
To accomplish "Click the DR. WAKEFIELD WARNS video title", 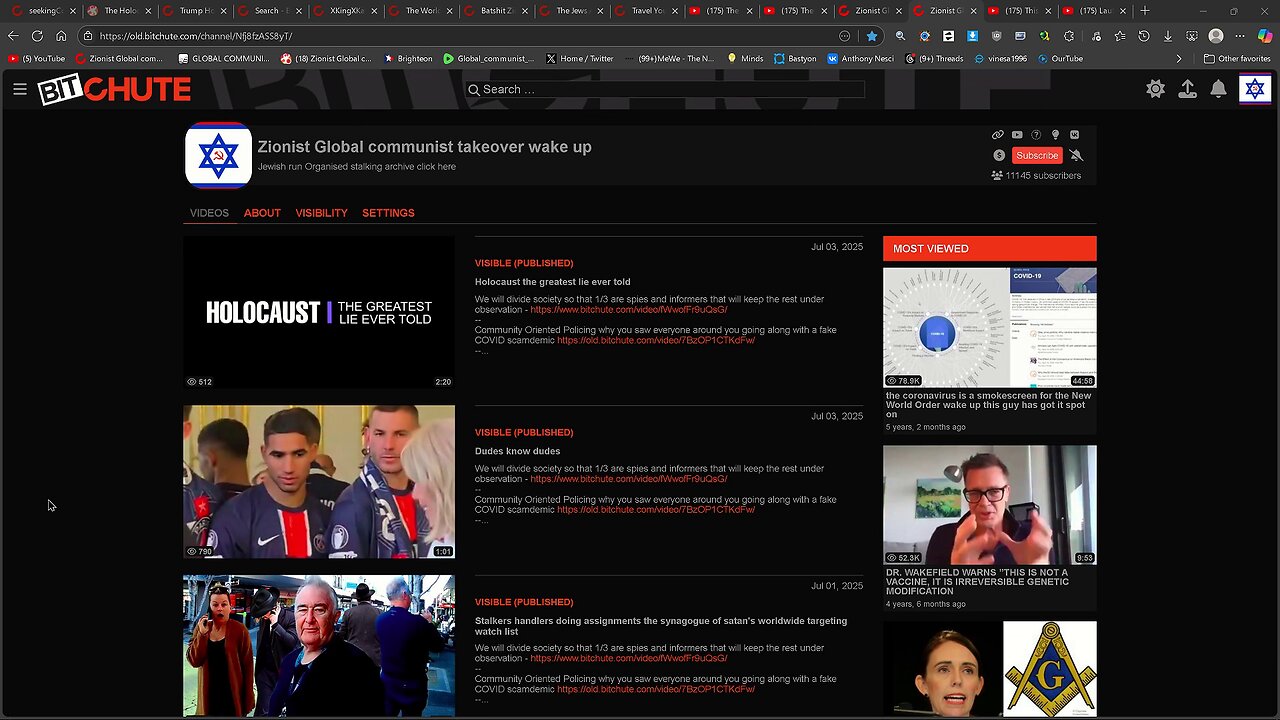I will [977, 582].
